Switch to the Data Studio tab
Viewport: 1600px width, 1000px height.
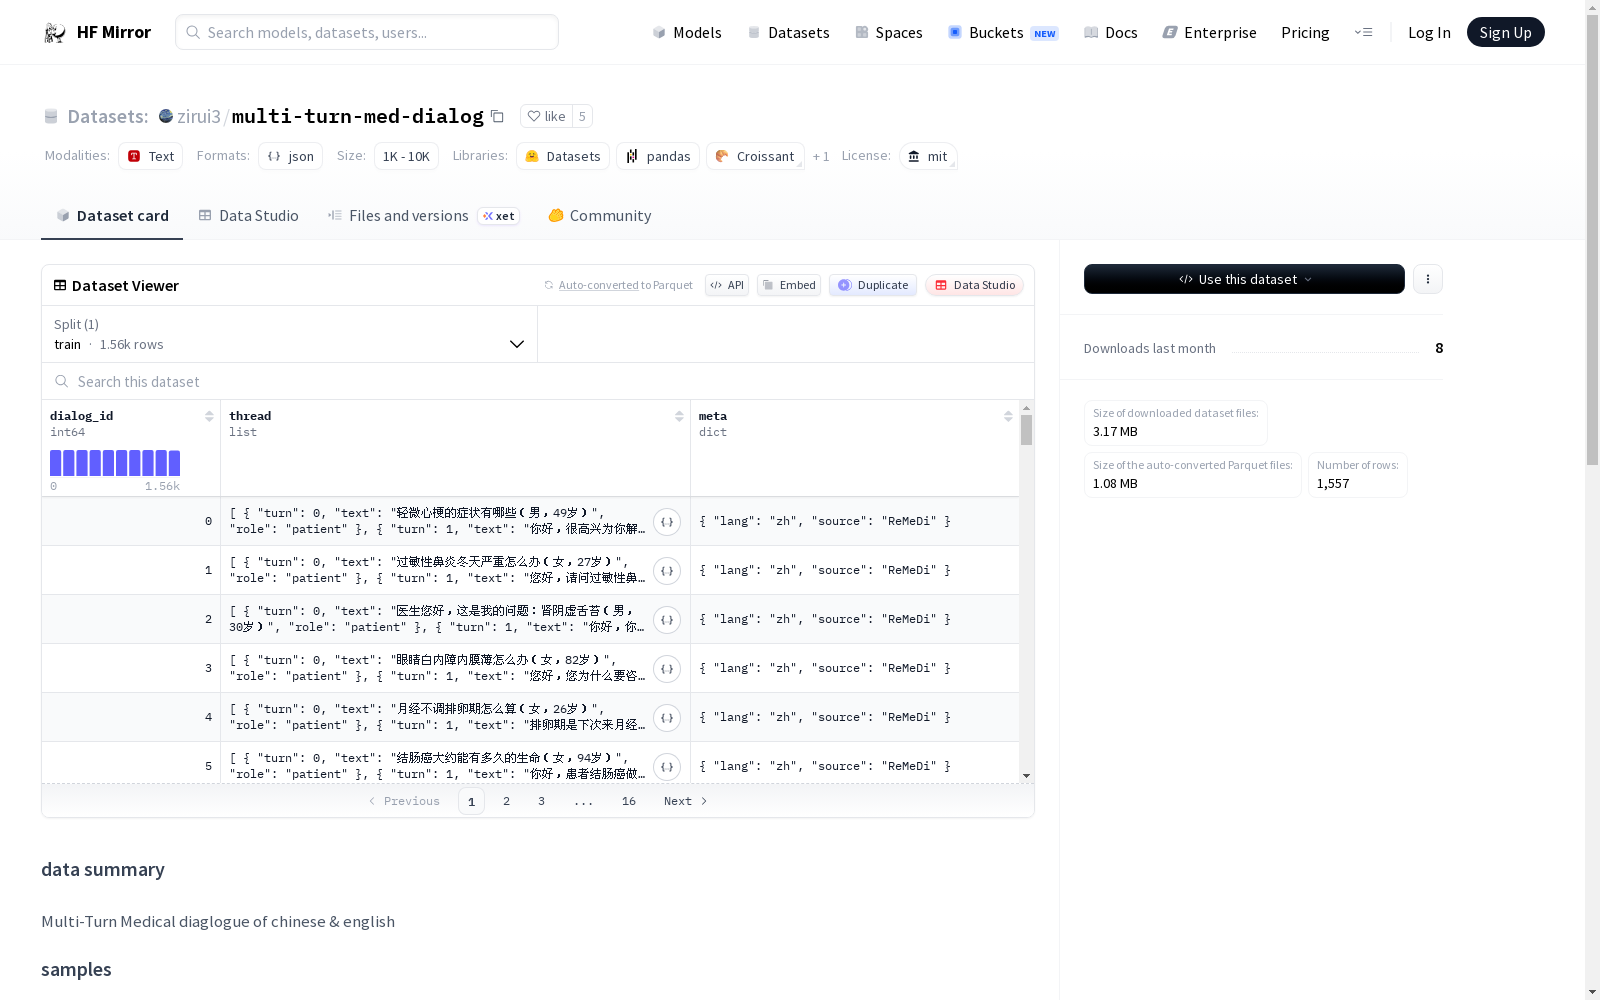point(249,216)
